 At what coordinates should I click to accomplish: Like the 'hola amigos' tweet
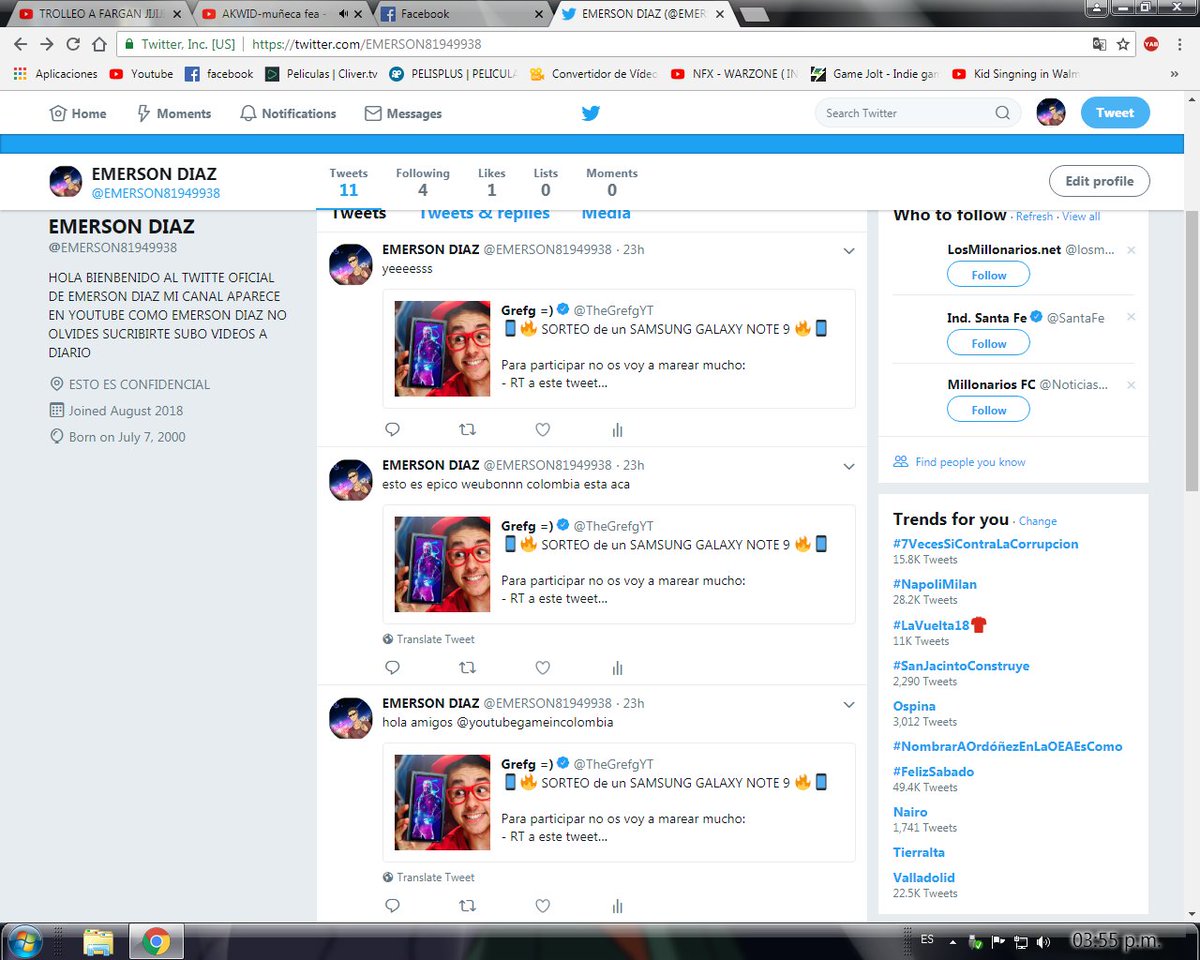click(x=542, y=906)
